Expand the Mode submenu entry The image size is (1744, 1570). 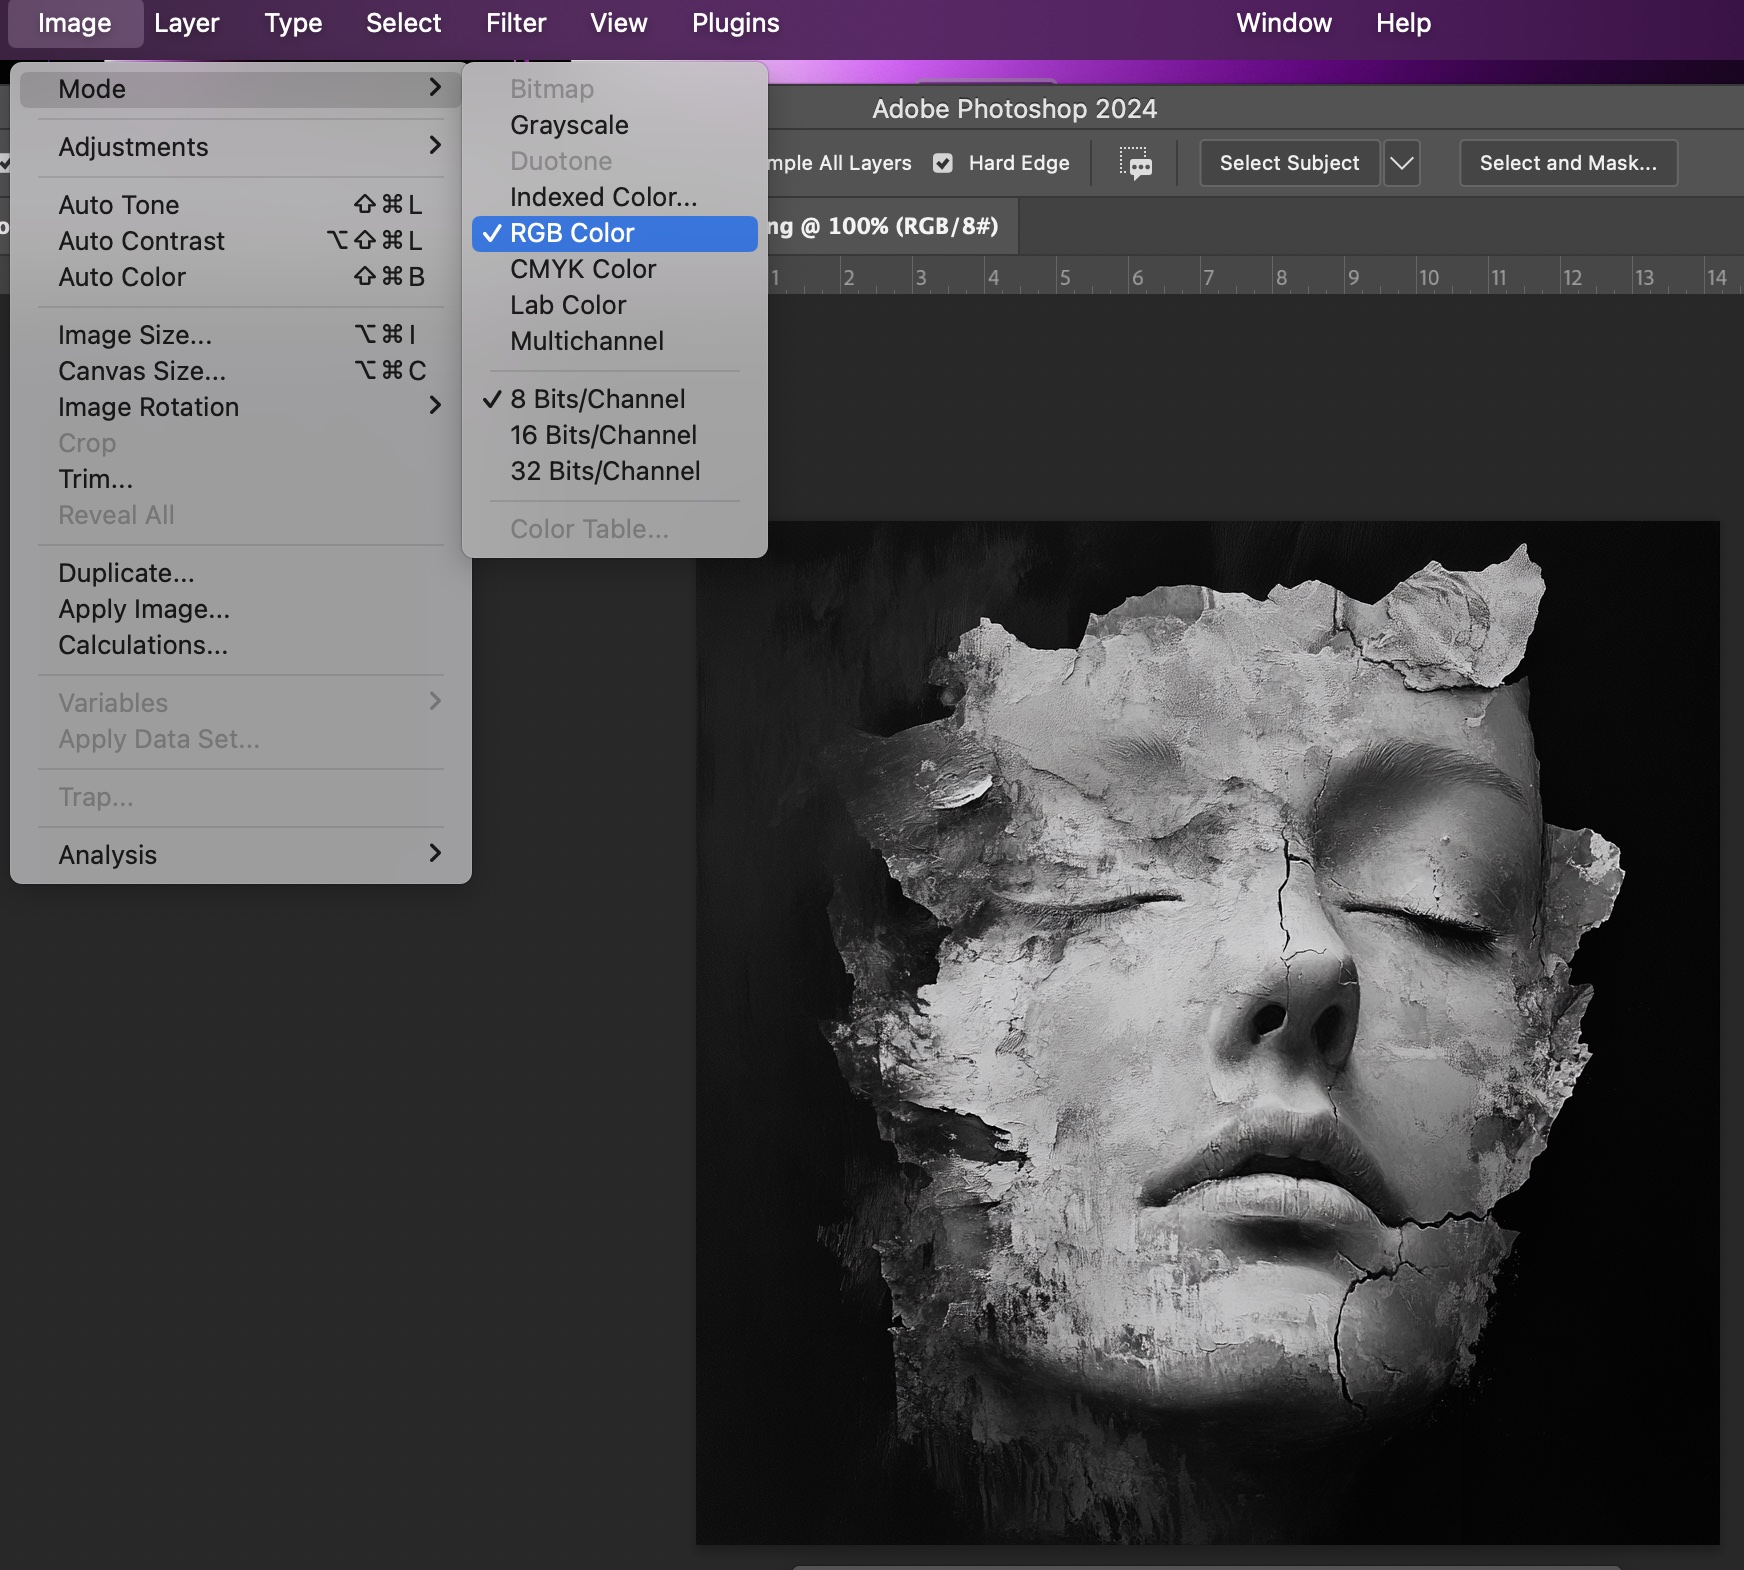240,89
